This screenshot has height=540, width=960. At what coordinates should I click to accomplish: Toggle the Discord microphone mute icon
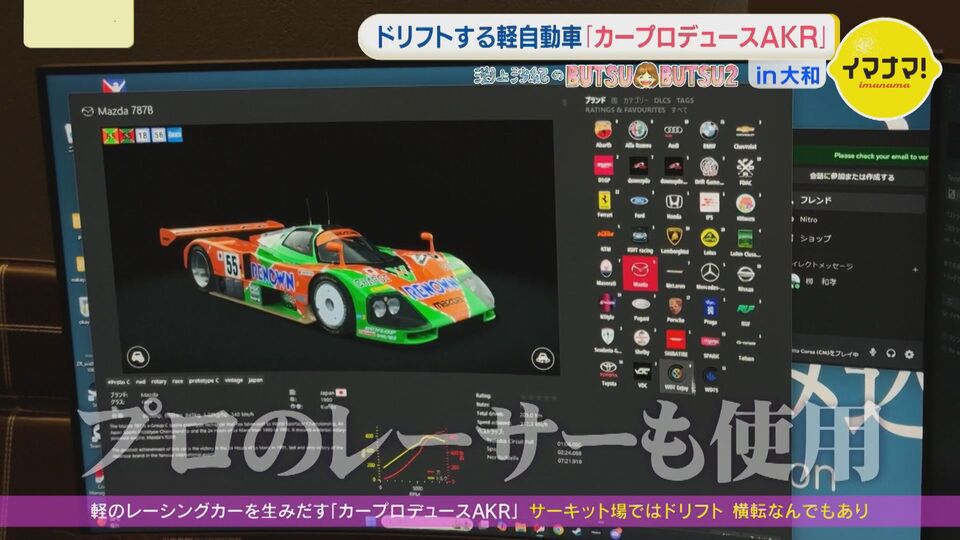click(873, 353)
